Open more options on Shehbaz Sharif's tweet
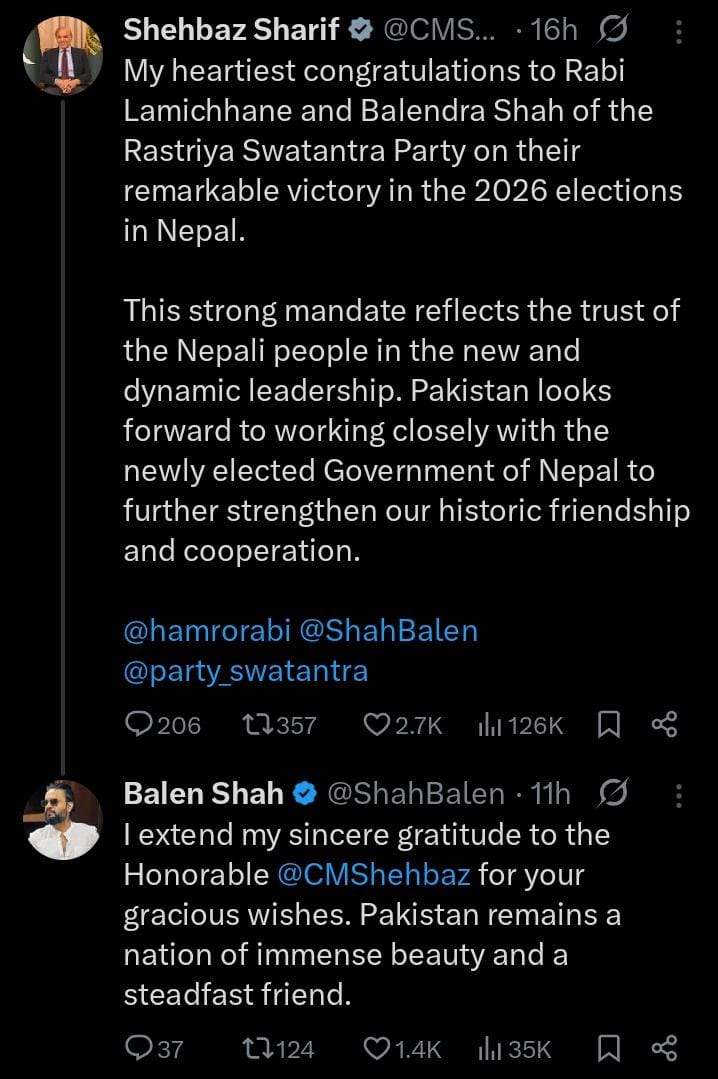 [680, 33]
